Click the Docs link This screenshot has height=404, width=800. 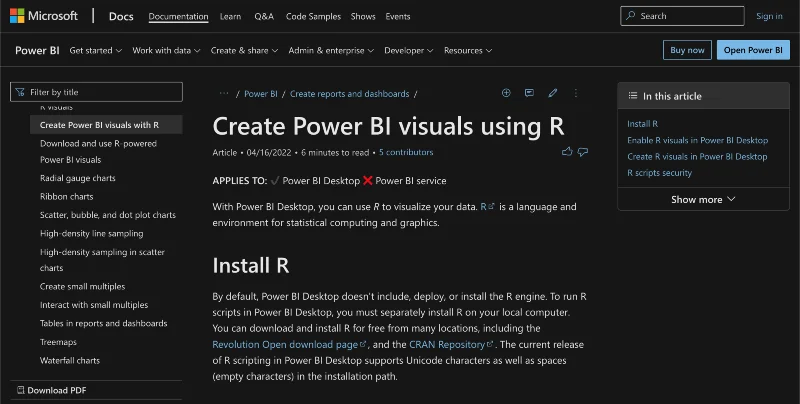click(x=121, y=16)
